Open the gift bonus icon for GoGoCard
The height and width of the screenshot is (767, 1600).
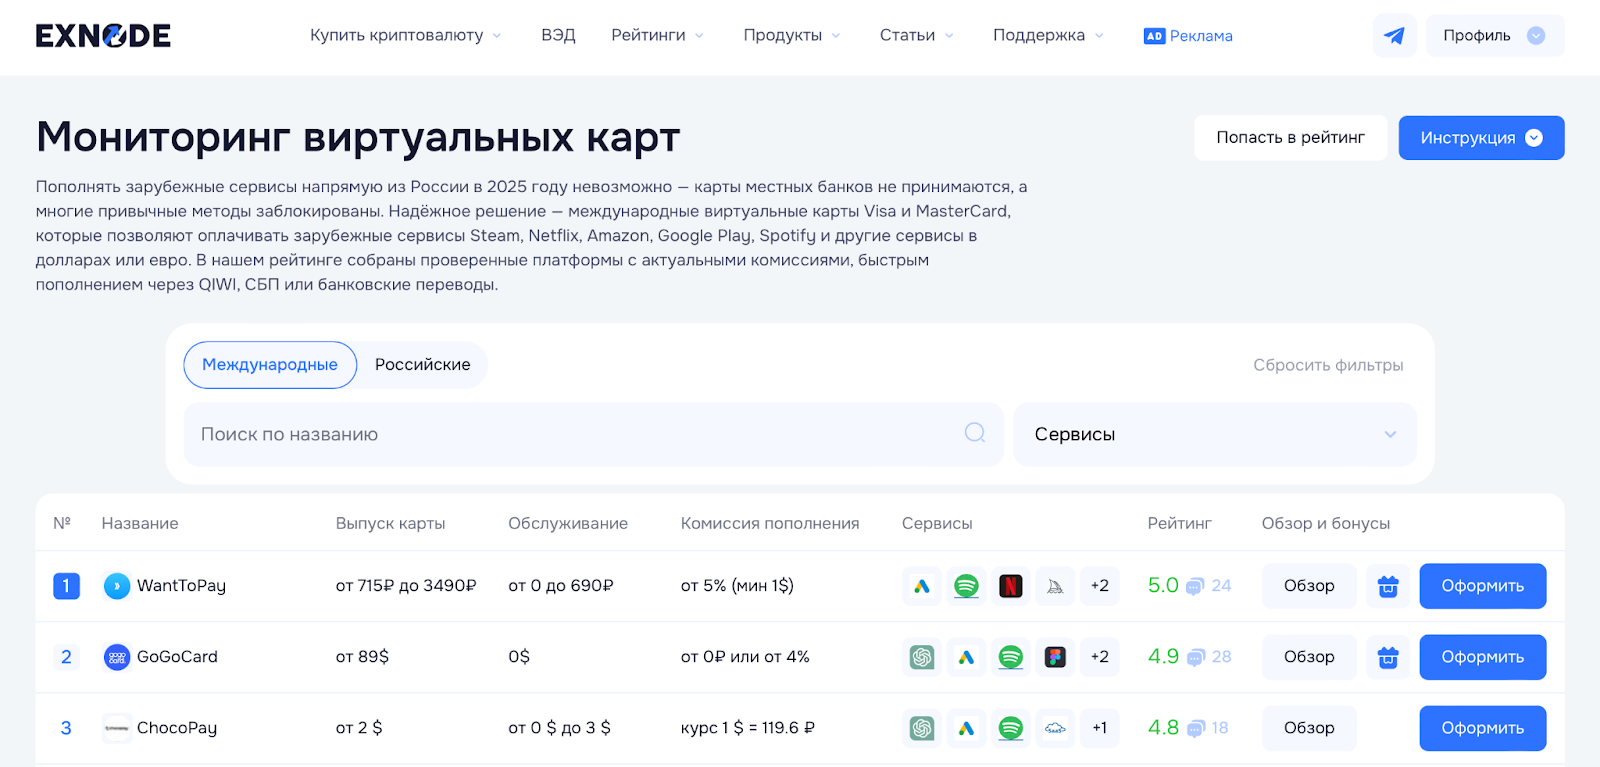pos(1388,657)
